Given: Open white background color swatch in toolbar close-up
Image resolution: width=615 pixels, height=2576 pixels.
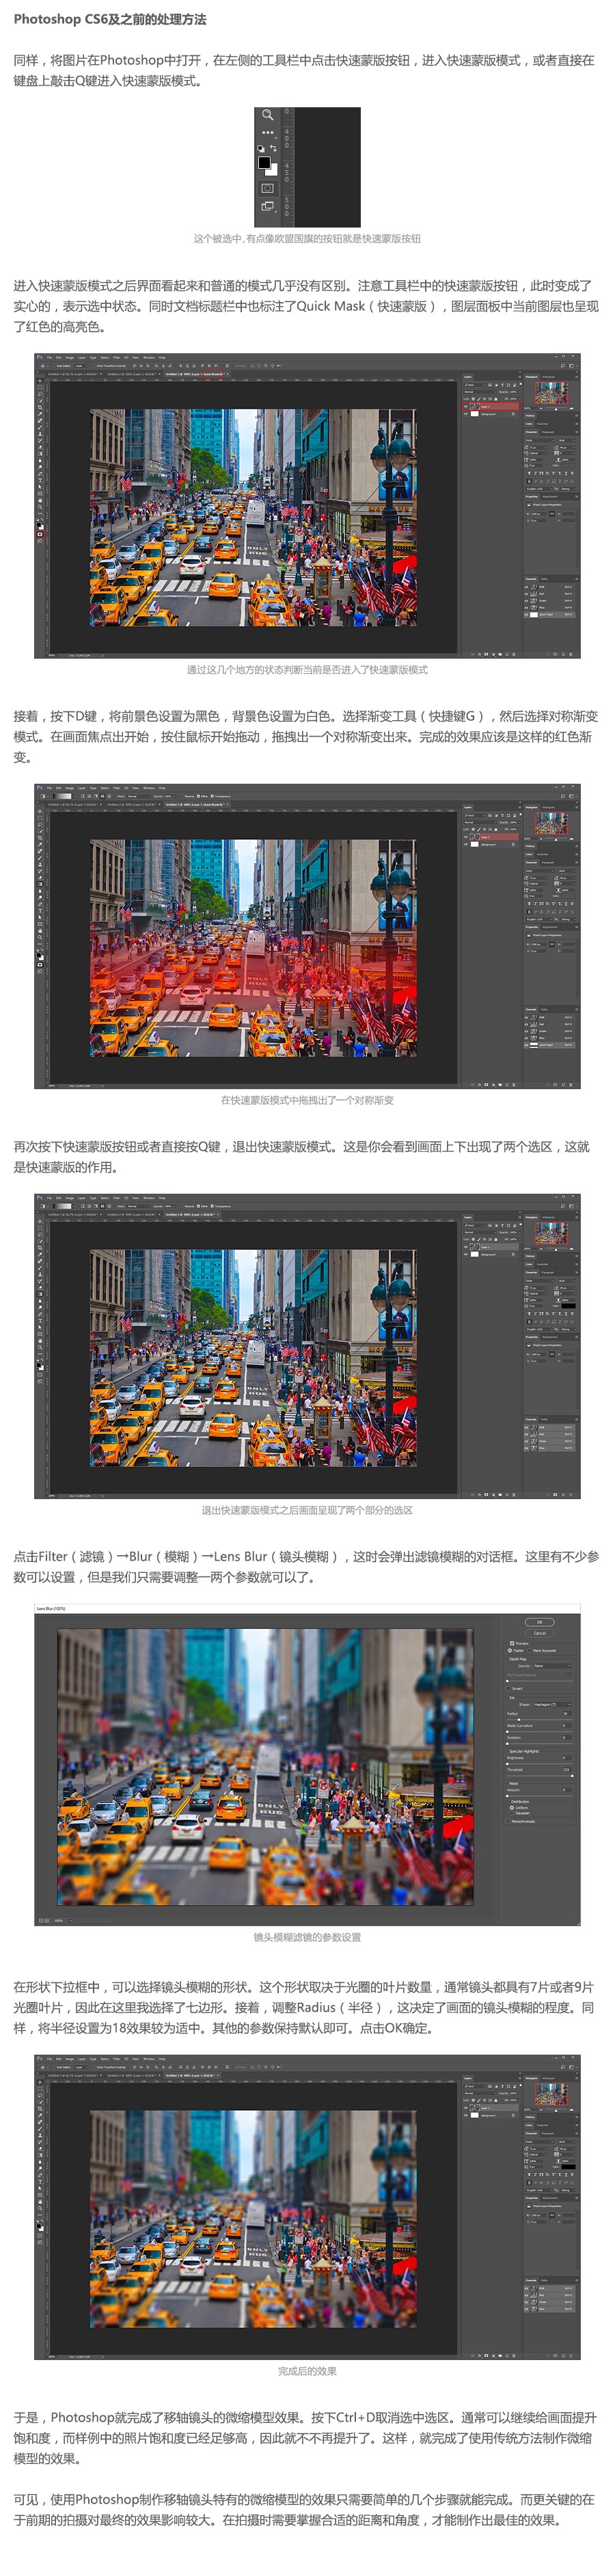Looking at the screenshot, I should [272, 170].
